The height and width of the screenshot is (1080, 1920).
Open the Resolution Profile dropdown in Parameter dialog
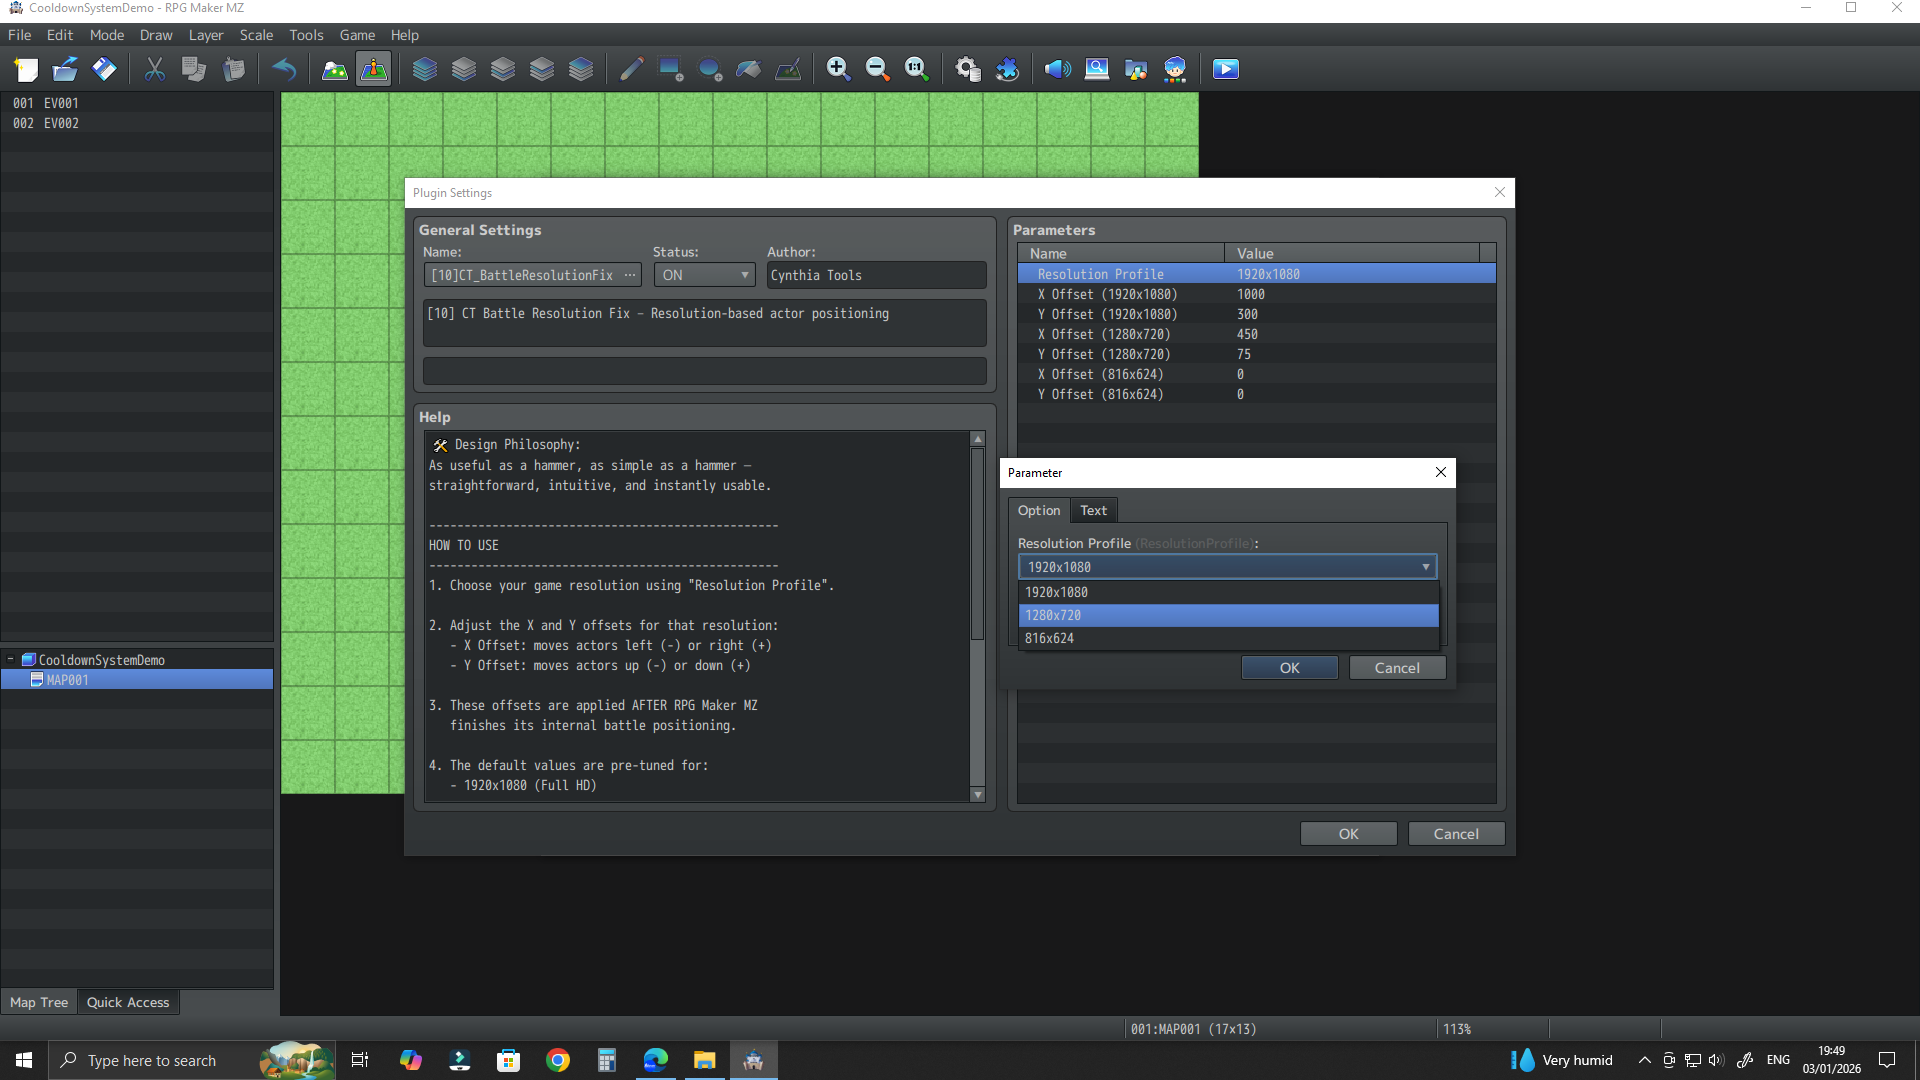1227,566
